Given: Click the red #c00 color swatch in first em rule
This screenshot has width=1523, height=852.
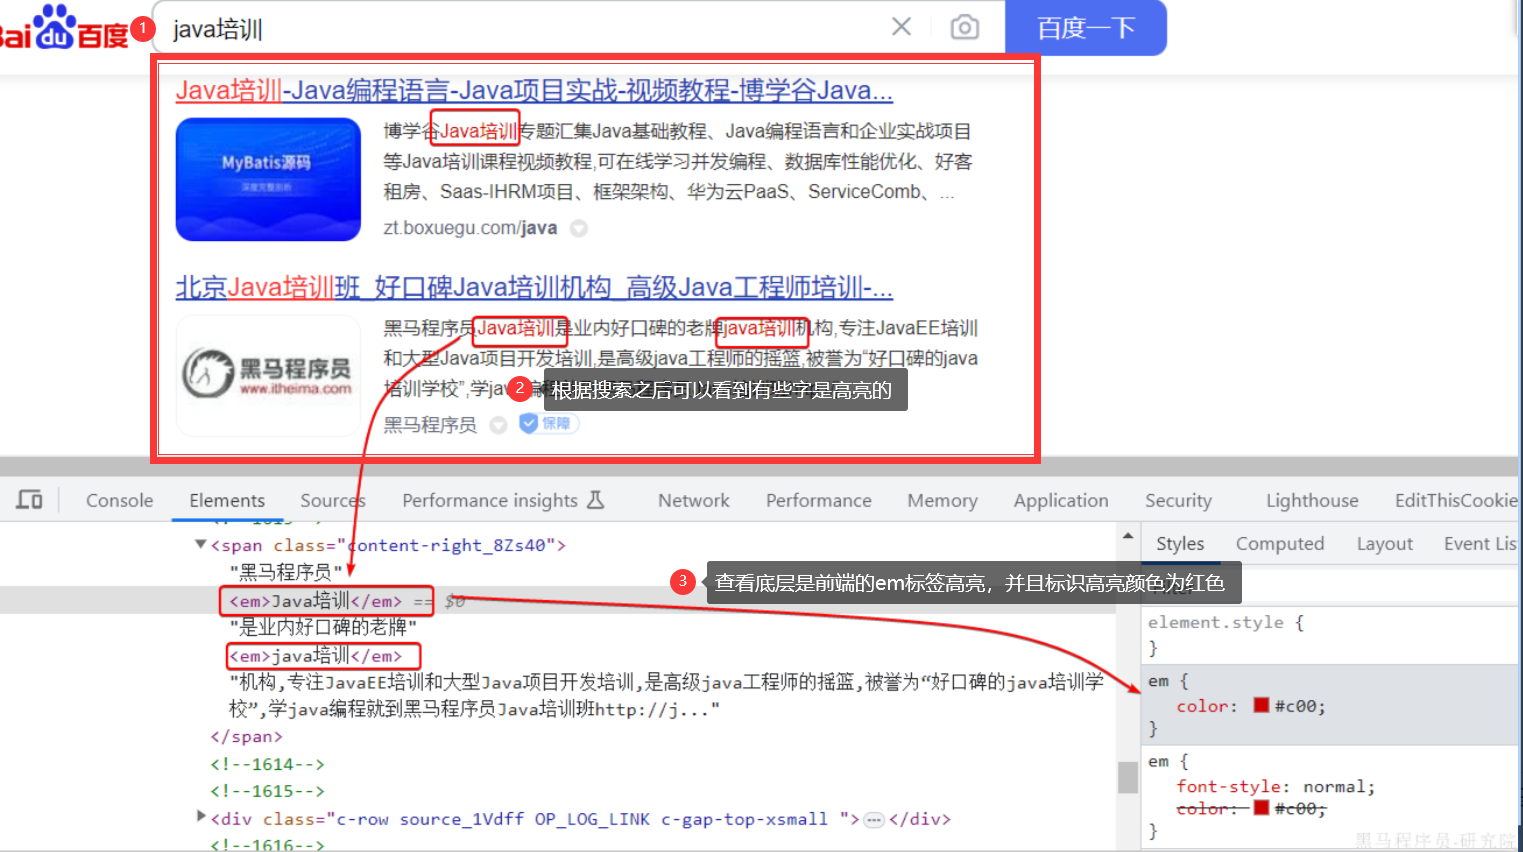Looking at the screenshot, I should [x=1262, y=705].
